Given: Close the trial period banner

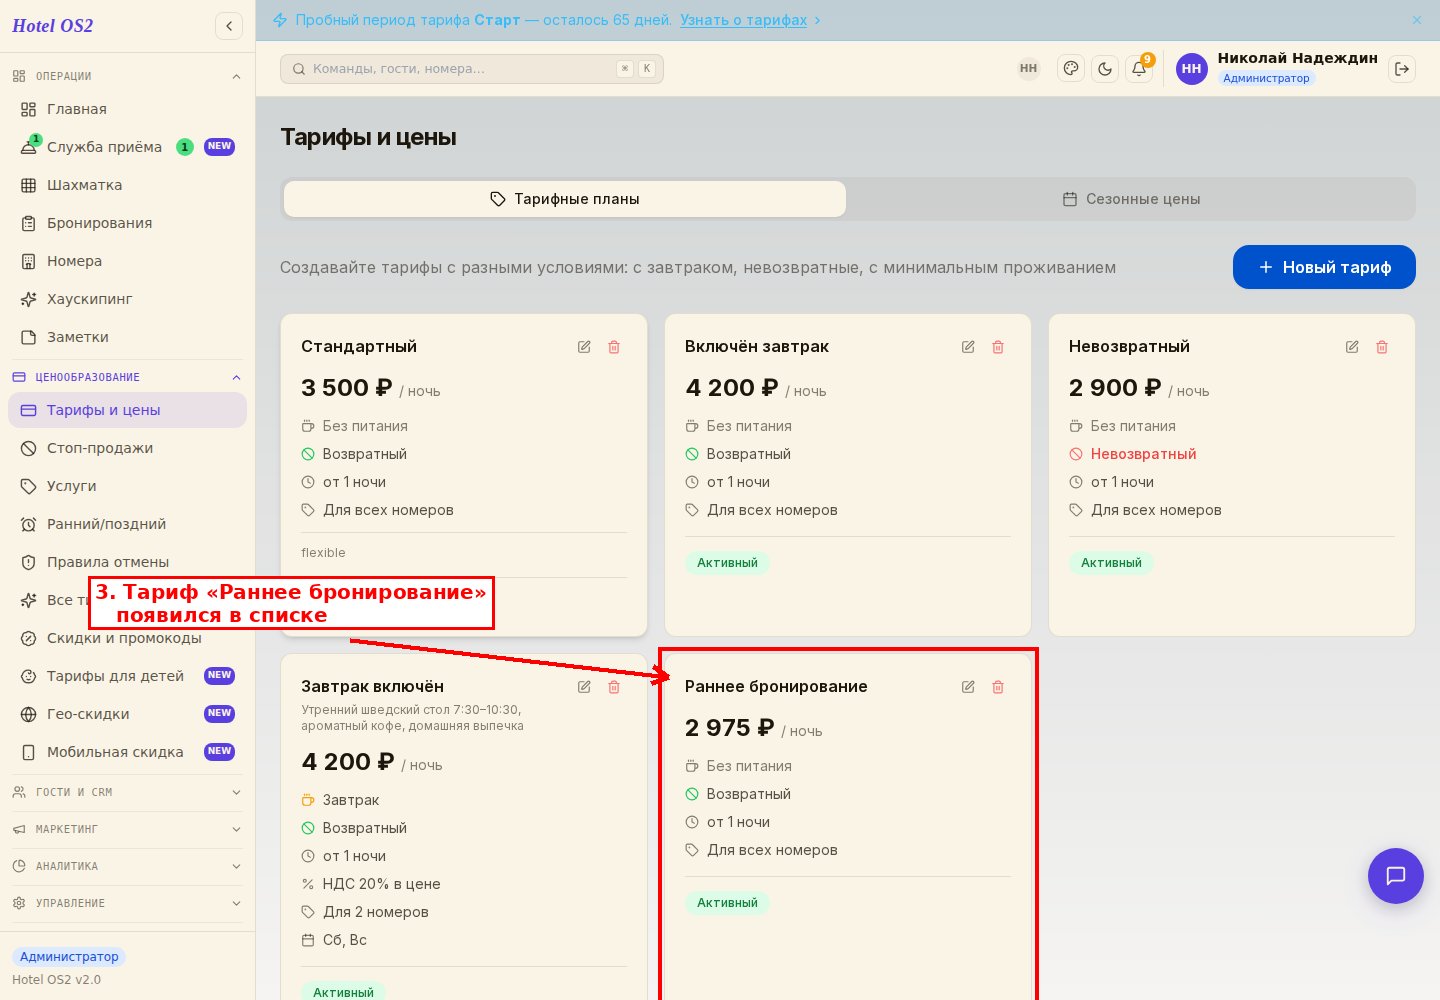Looking at the screenshot, I should [1417, 20].
